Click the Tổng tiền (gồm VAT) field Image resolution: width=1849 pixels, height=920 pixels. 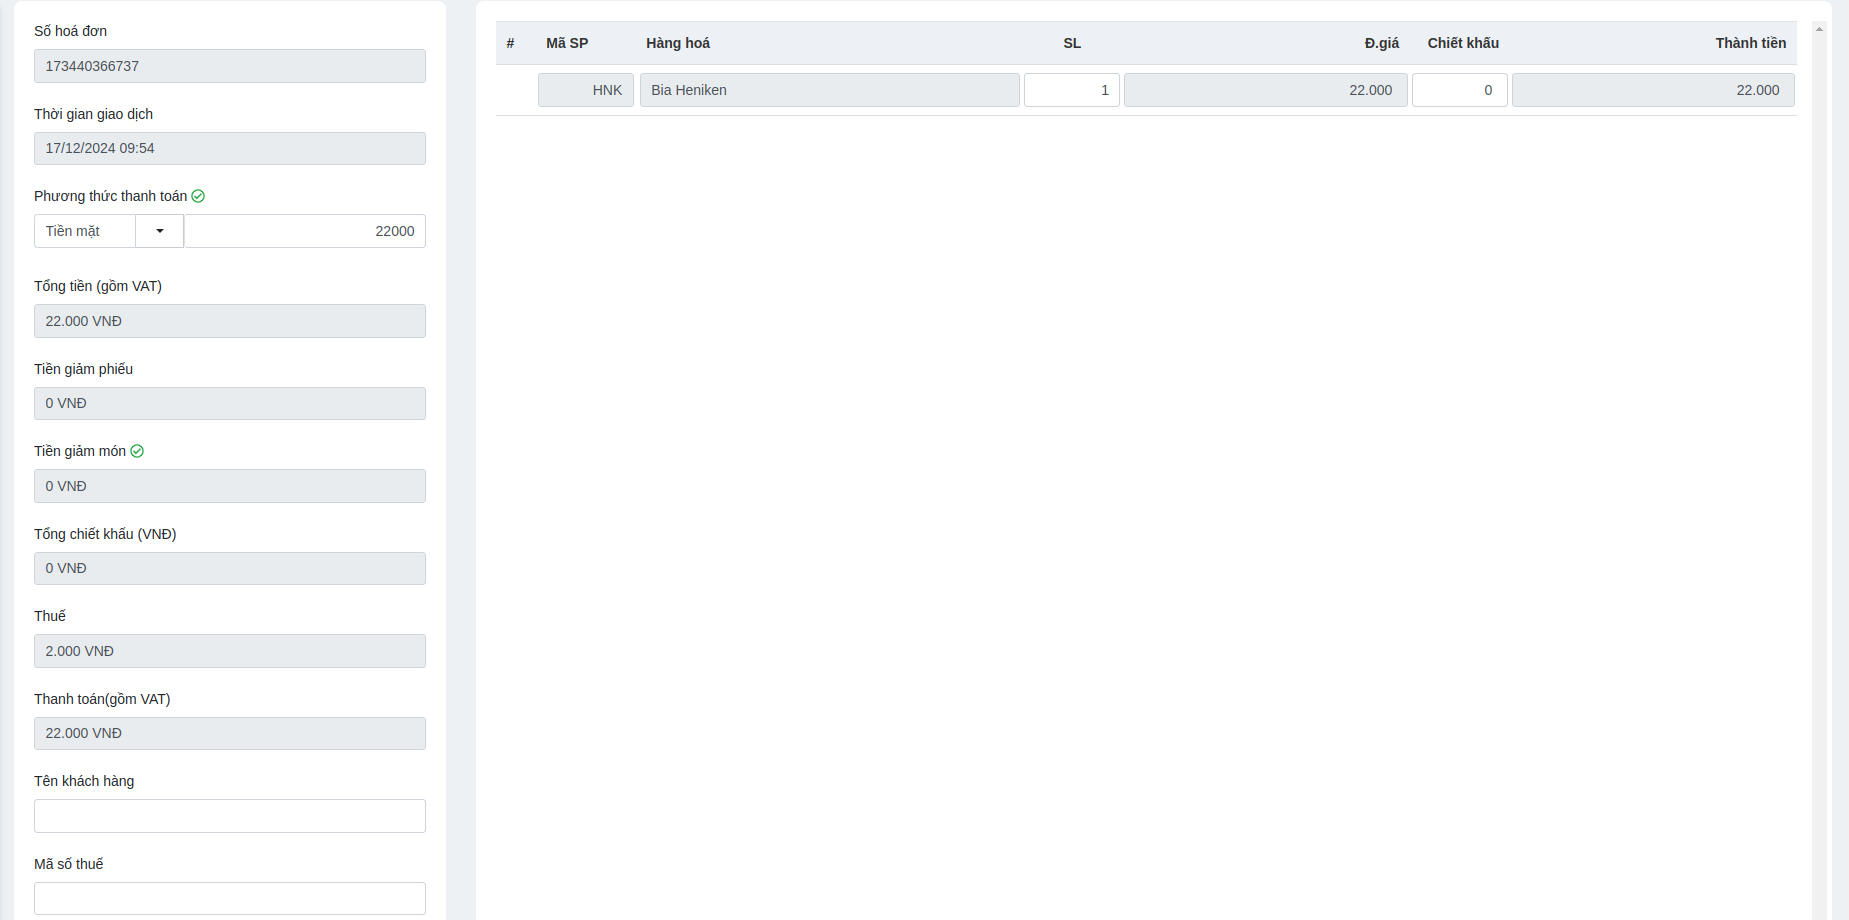(x=230, y=321)
